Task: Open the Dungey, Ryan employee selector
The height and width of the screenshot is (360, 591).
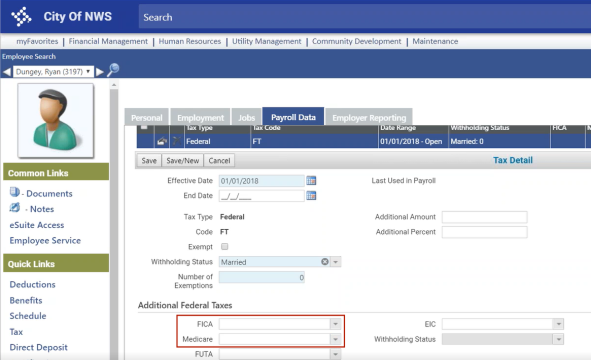Action: click(53, 72)
